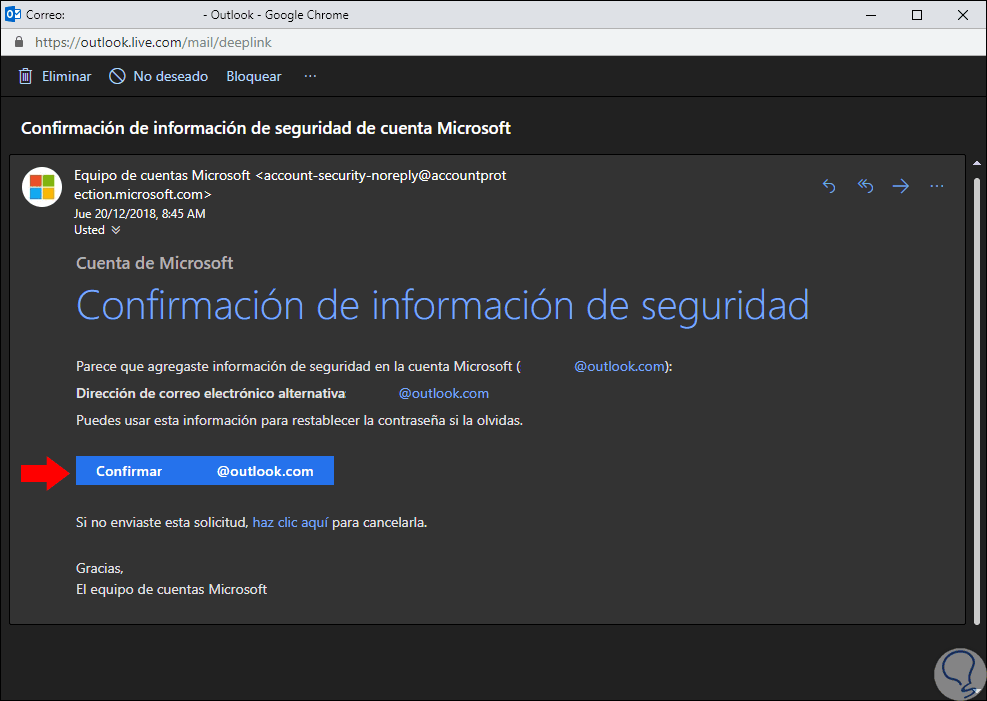The image size is (987, 701).
Task: Click the scrollbar up arrow
Action: (x=976, y=163)
